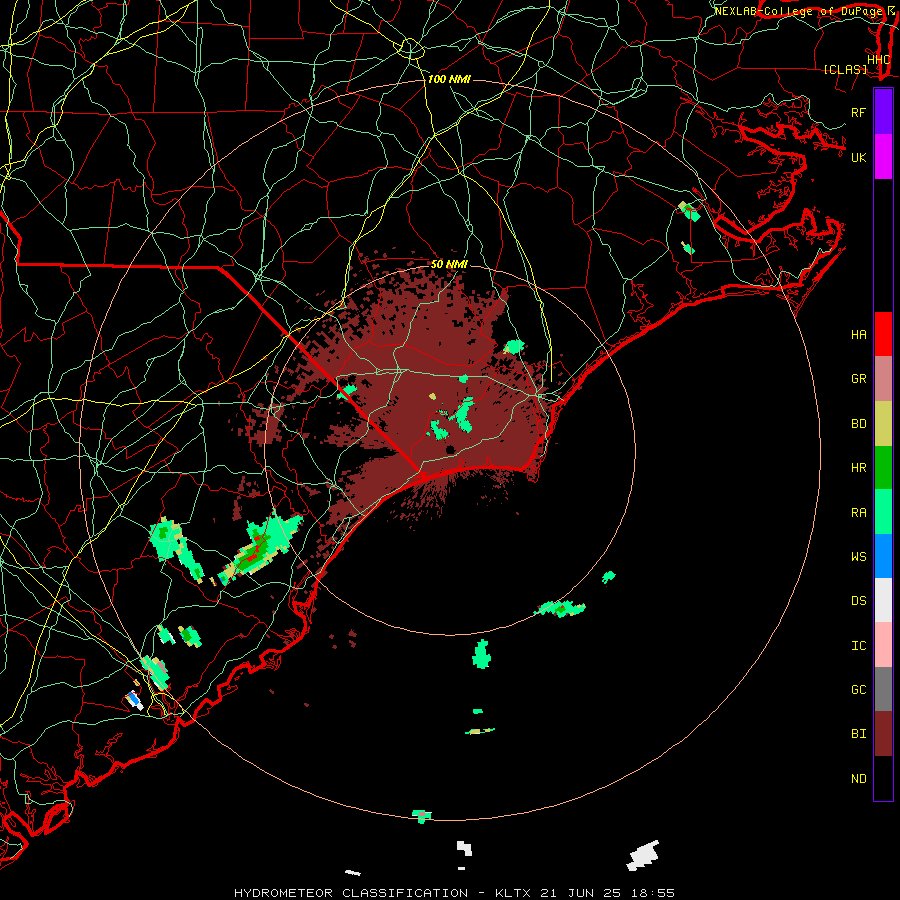Click the HA legend label

pos(858,334)
